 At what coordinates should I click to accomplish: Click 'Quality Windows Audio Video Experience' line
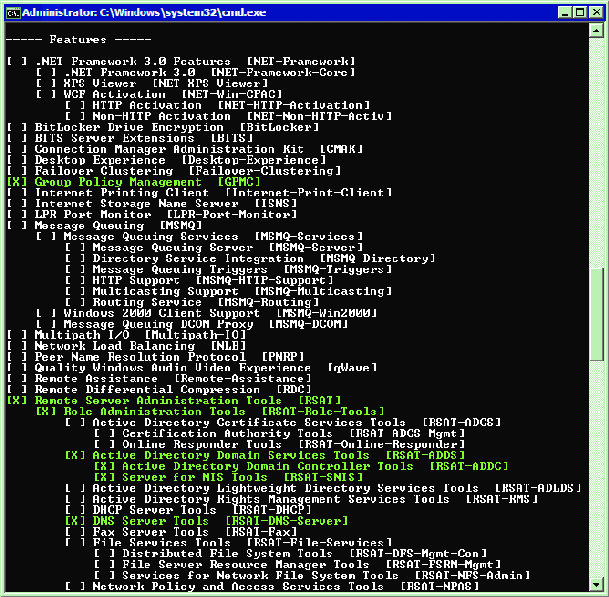192,367
